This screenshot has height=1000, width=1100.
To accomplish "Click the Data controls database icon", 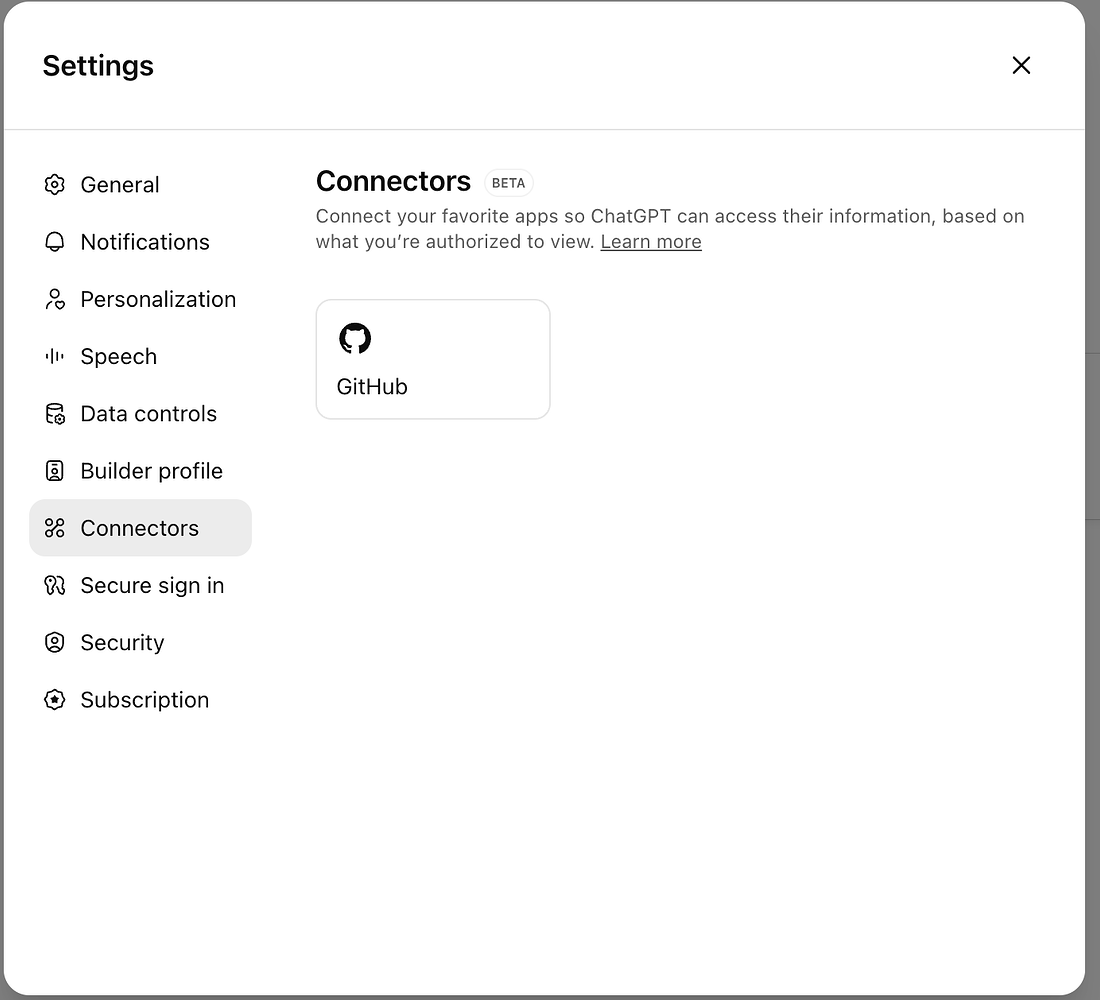I will pos(55,413).
